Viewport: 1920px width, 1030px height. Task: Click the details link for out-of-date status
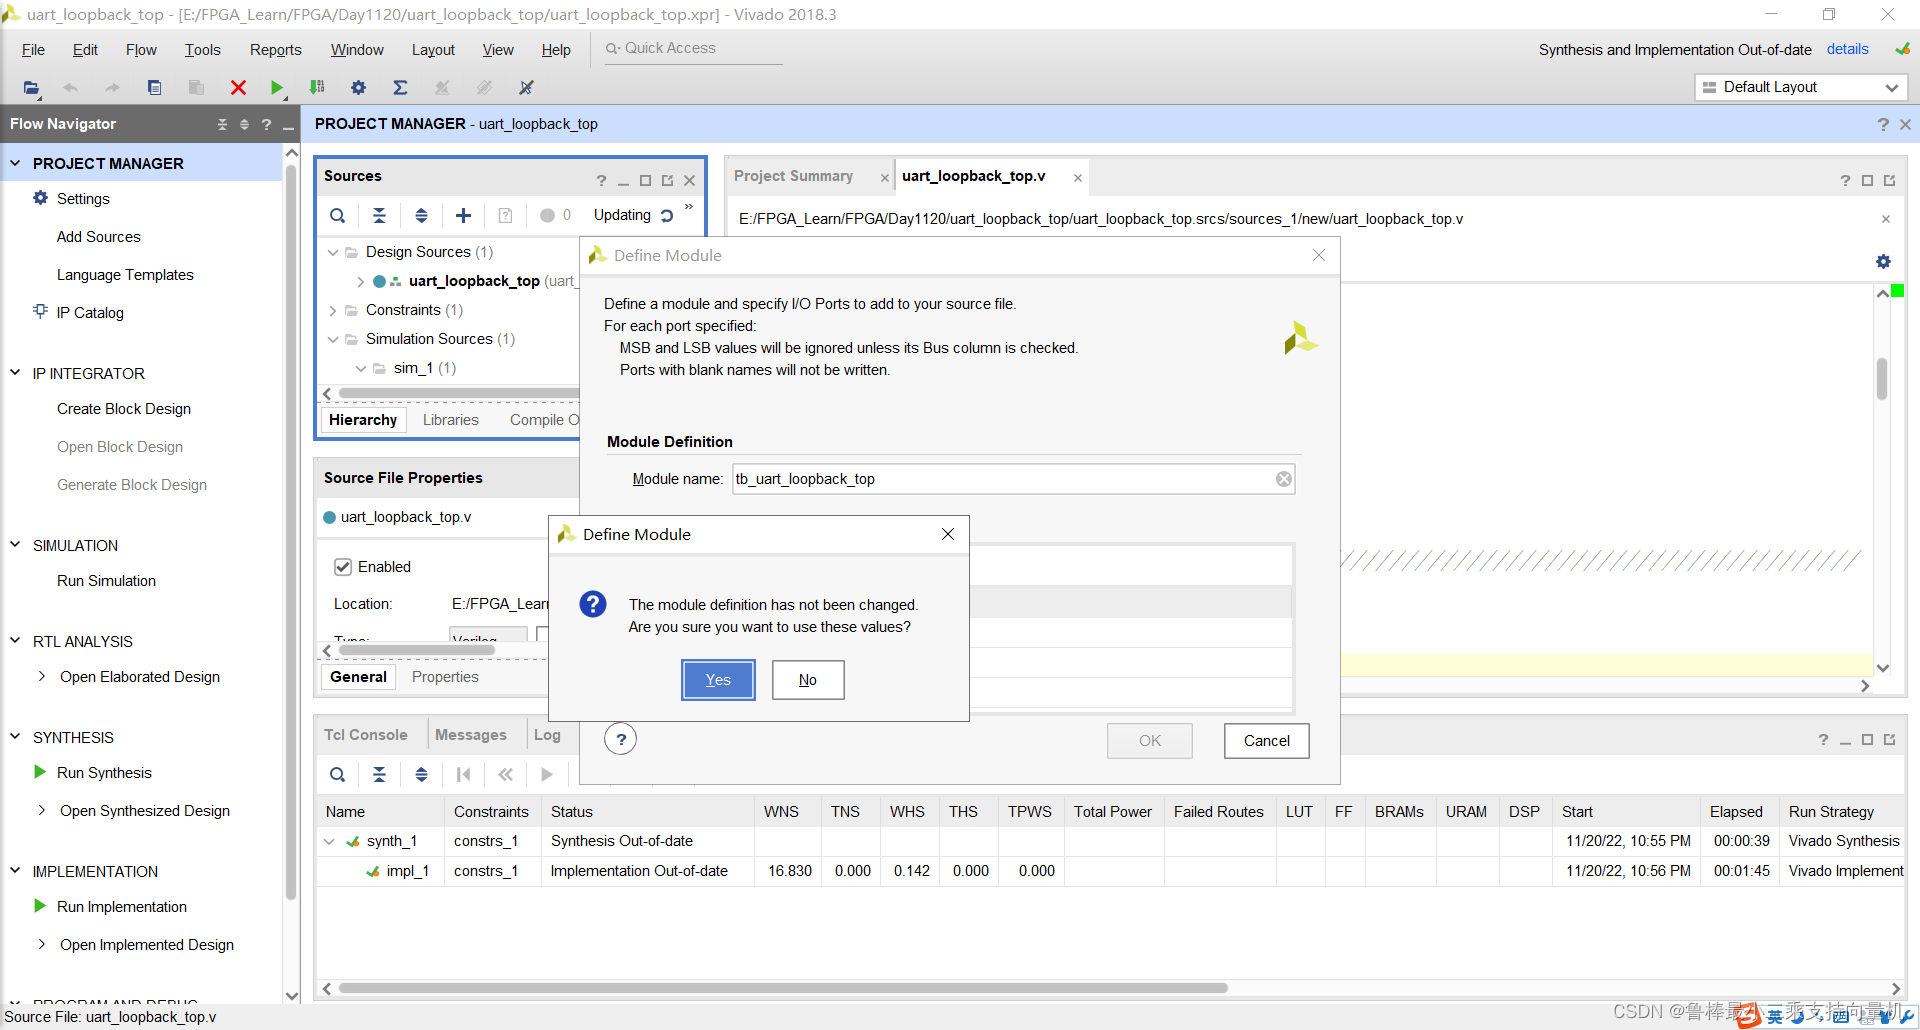(x=1847, y=49)
